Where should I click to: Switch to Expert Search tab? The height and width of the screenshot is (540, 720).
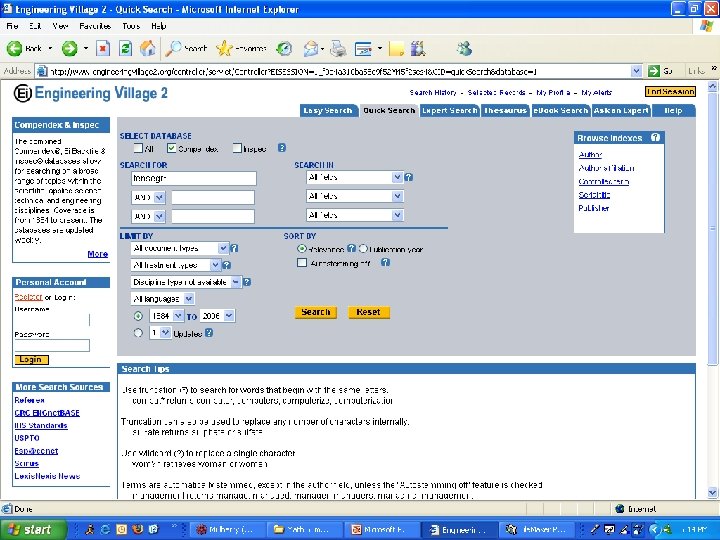pos(450,111)
